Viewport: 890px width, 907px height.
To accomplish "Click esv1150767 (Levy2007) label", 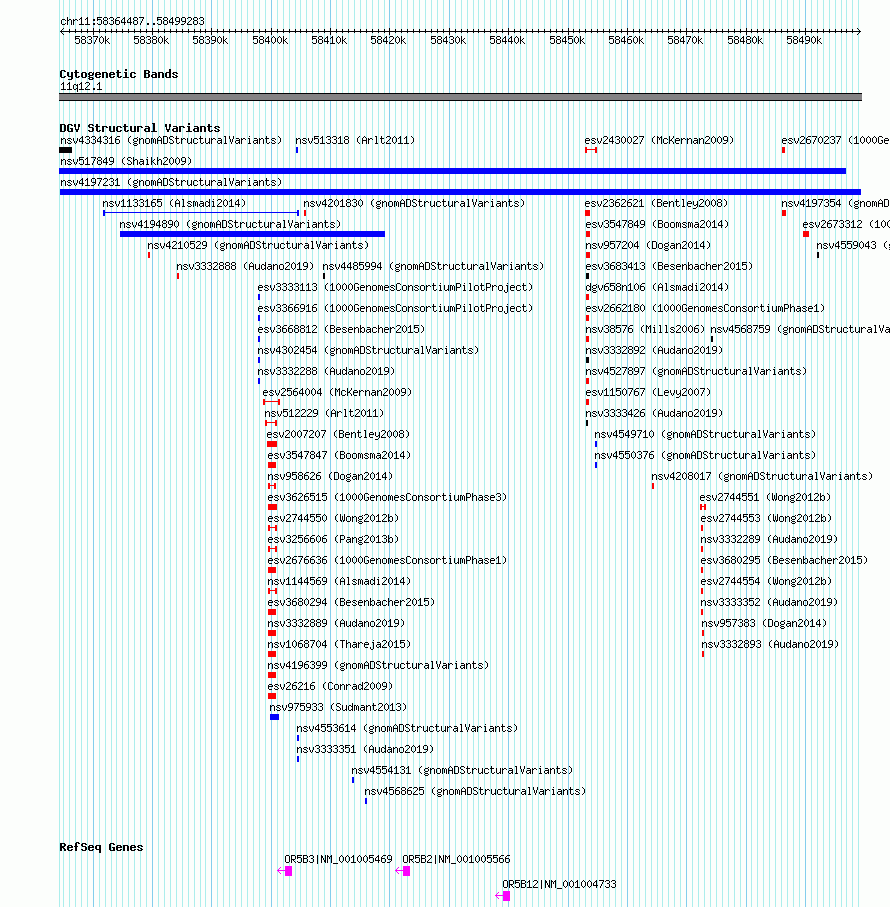I will [x=648, y=392].
